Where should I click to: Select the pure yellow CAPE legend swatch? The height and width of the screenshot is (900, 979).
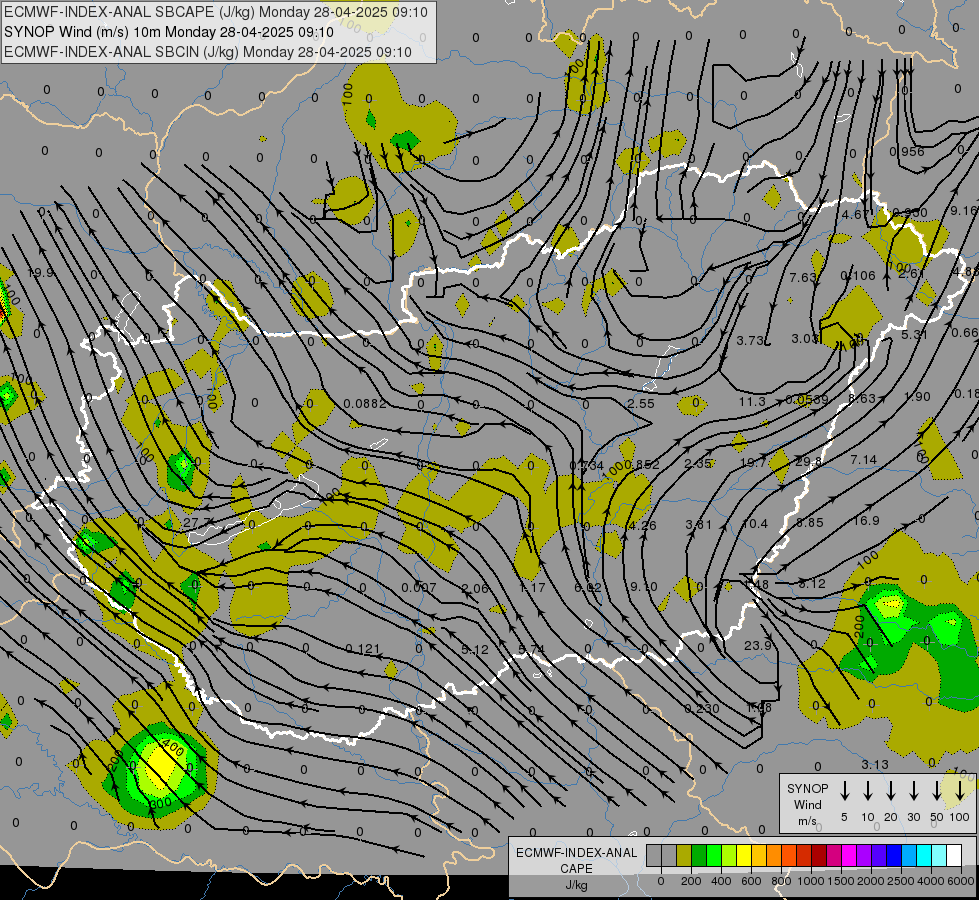(x=744, y=856)
